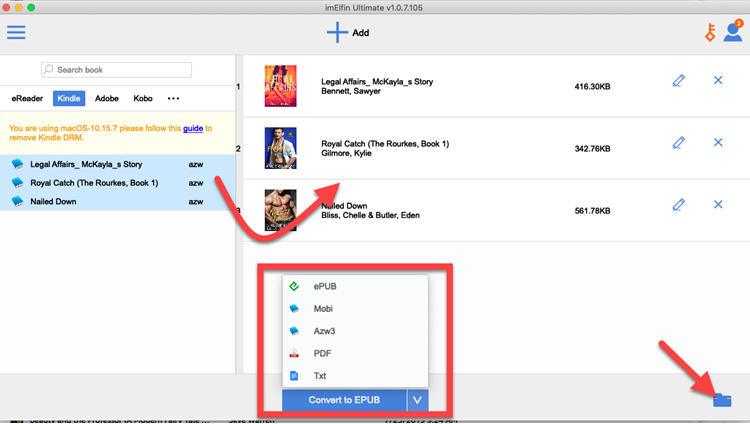Screen dimensions: 750x424
Task: Click the Royal Catch sidebar book icon
Action: [x=18, y=183]
